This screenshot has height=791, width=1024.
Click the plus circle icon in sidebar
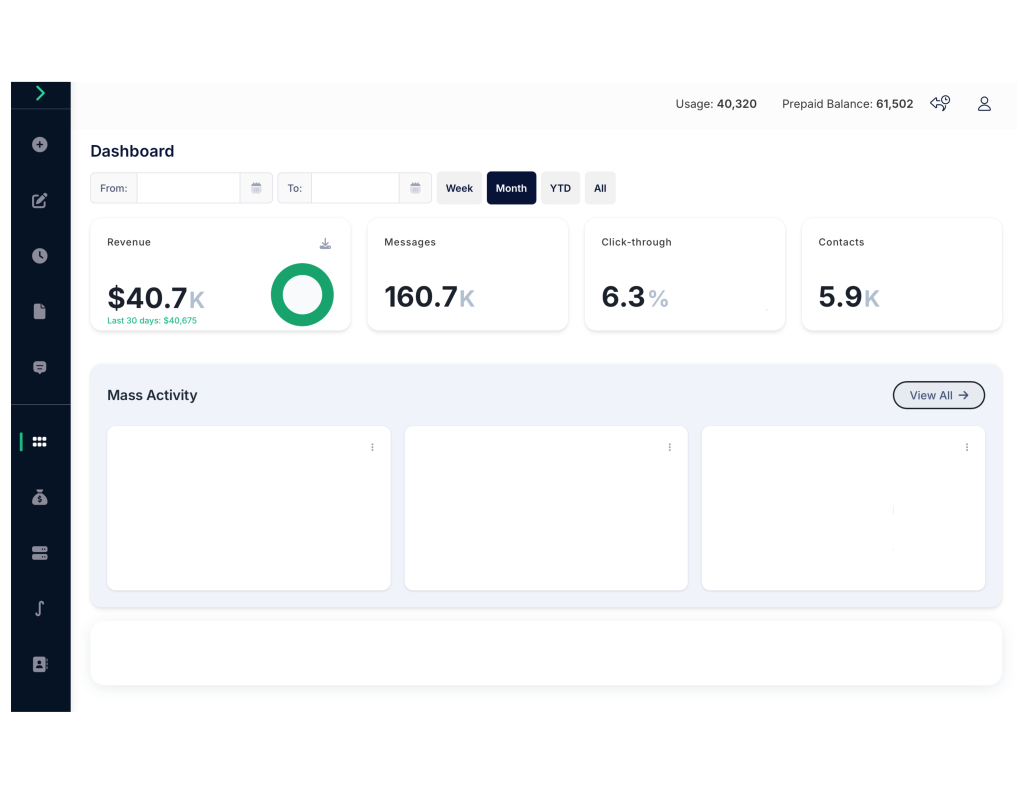tap(40, 144)
